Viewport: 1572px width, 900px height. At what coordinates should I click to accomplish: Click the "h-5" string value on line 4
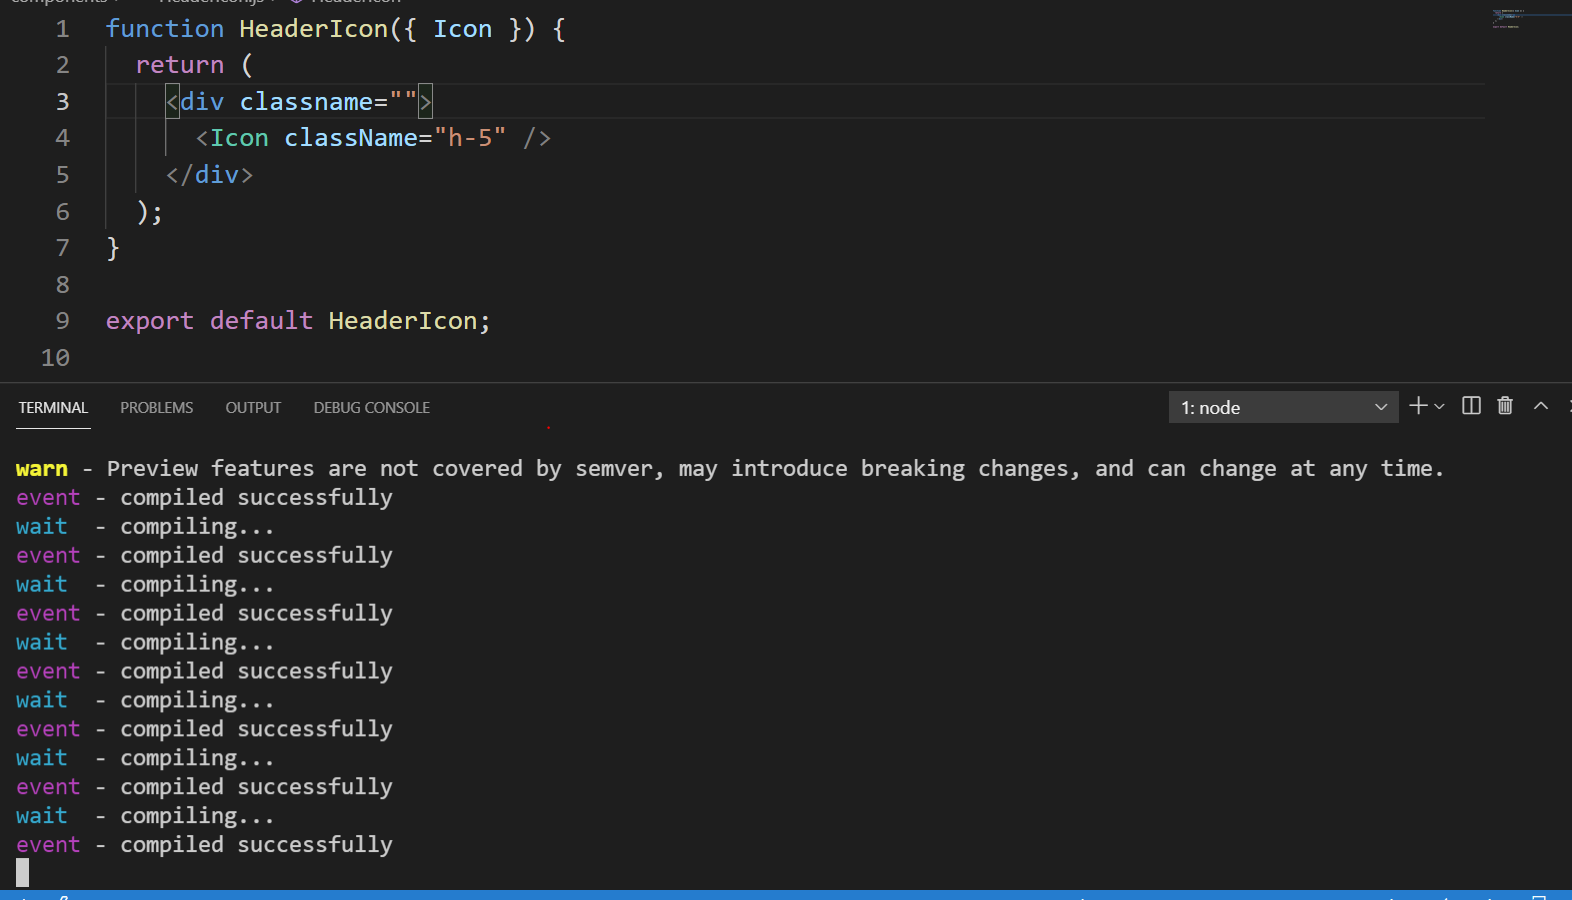470,138
